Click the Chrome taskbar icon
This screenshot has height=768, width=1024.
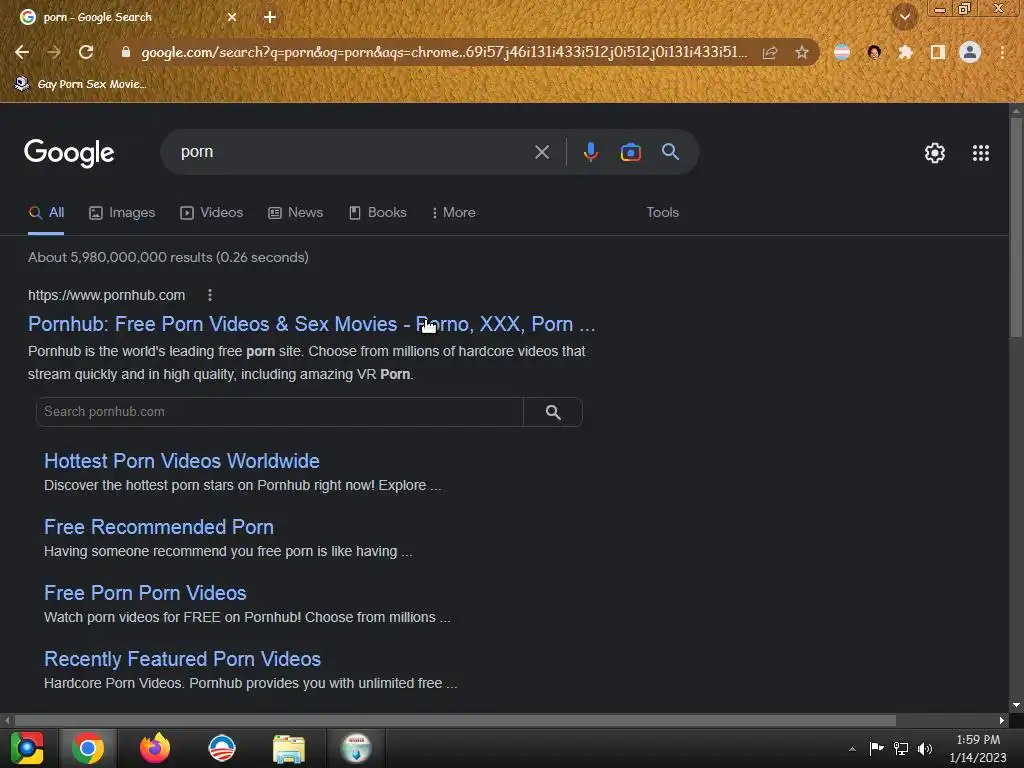point(88,748)
